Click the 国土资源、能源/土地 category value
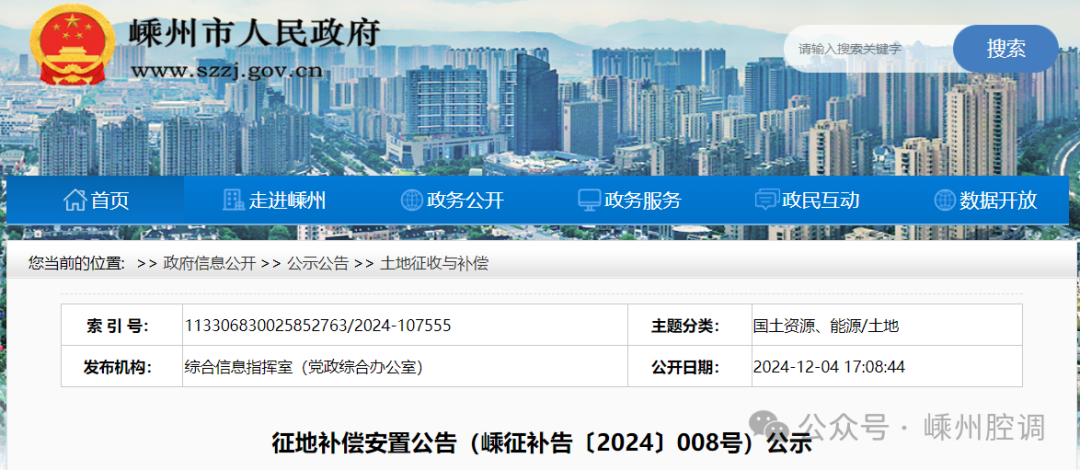The height and width of the screenshot is (470, 1080). click(x=826, y=325)
